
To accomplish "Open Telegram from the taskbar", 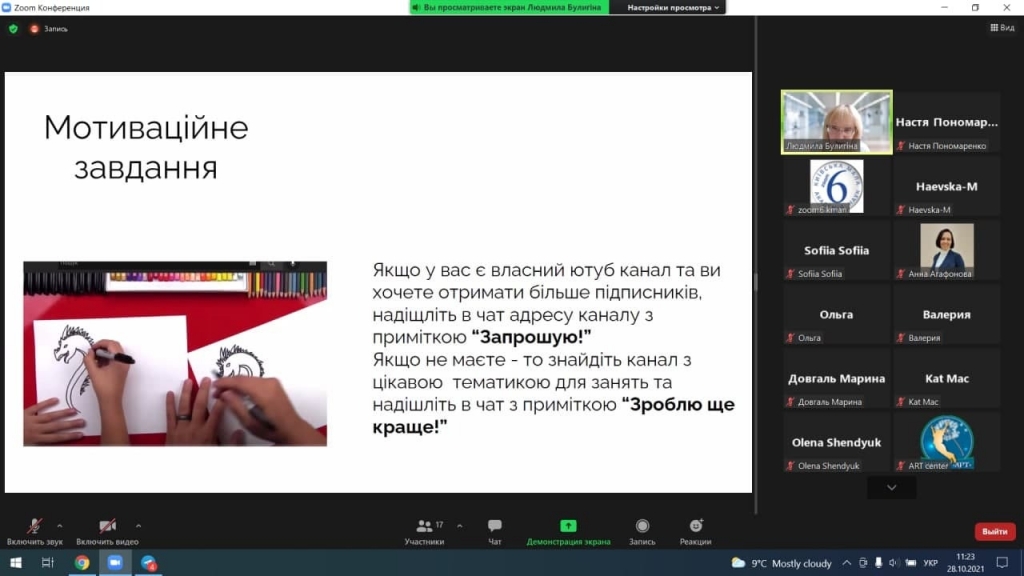I will pos(149,562).
